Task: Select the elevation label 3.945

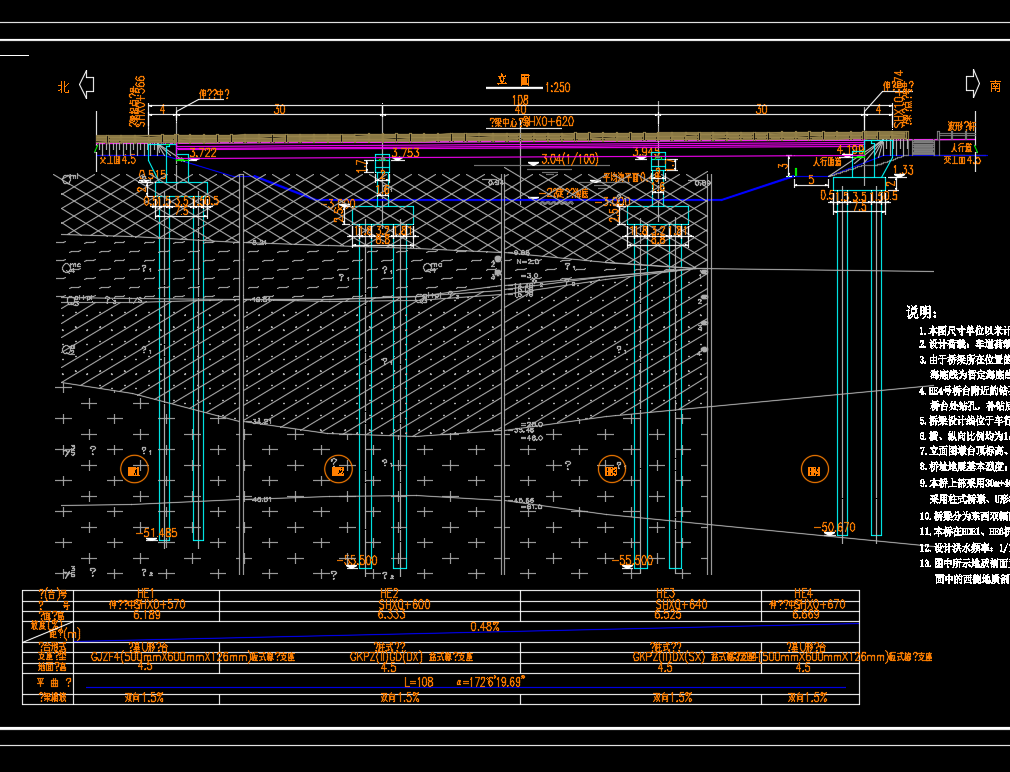Action: pyautogui.click(x=647, y=152)
